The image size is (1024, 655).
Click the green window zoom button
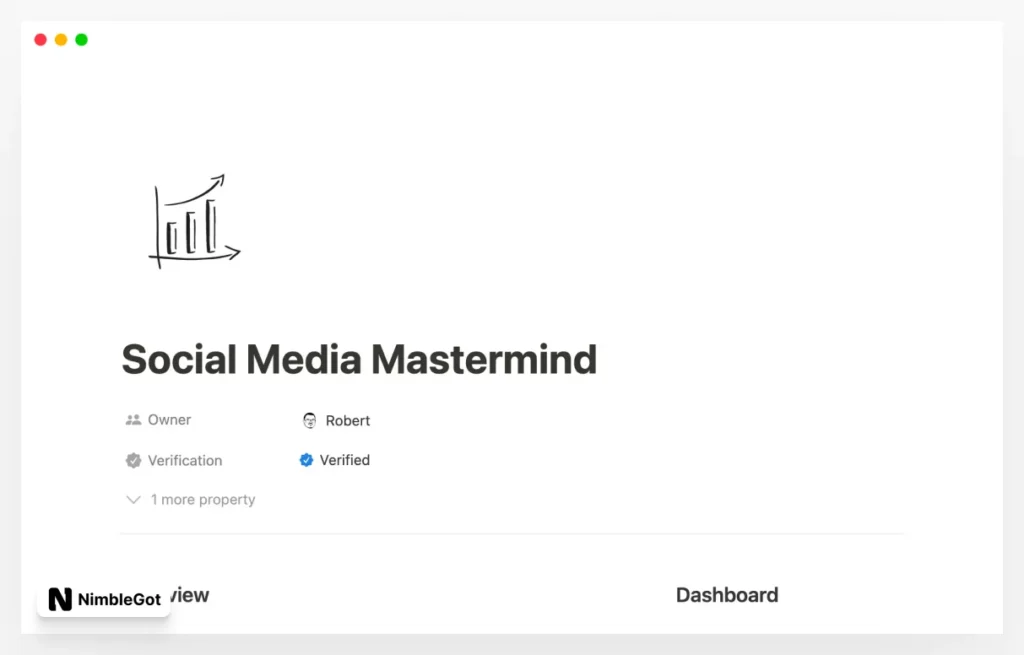(80, 39)
